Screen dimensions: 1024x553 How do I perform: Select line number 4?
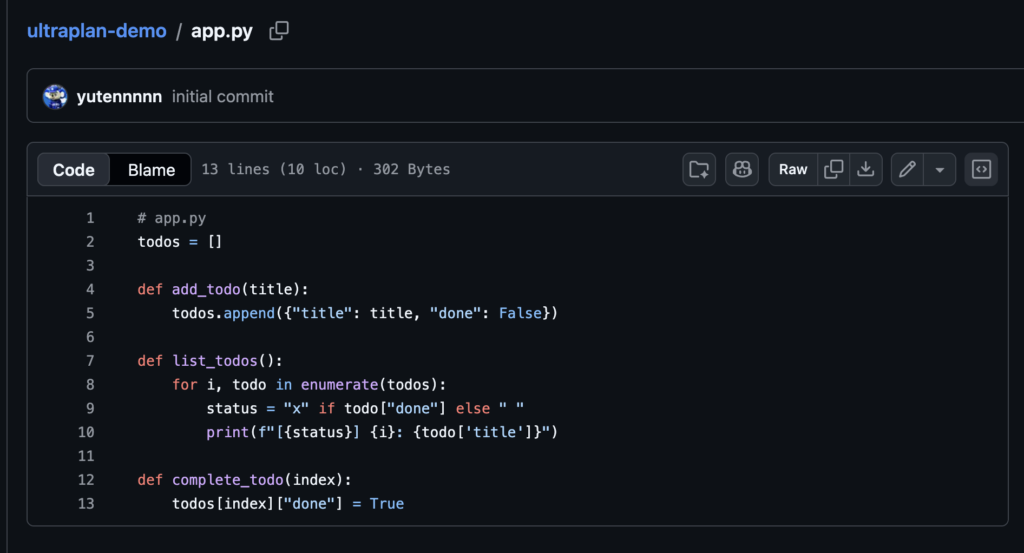tap(90, 290)
